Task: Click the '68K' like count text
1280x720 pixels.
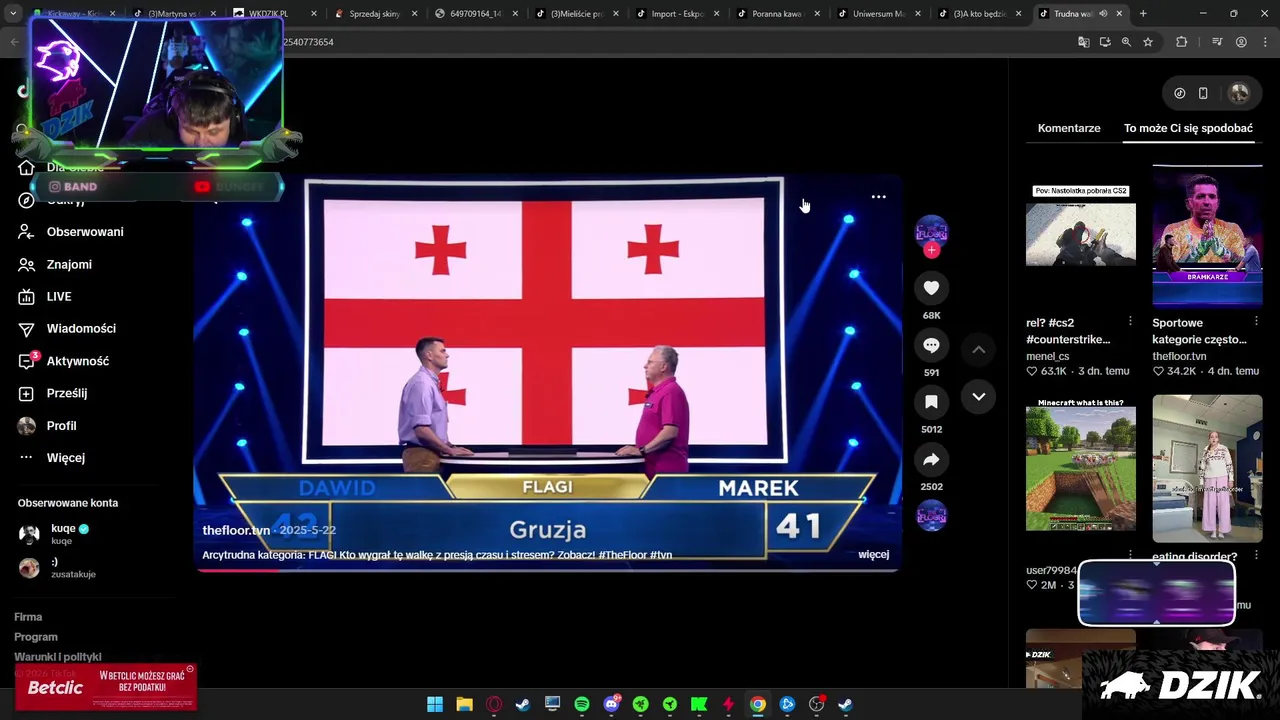Action: point(931,316)
